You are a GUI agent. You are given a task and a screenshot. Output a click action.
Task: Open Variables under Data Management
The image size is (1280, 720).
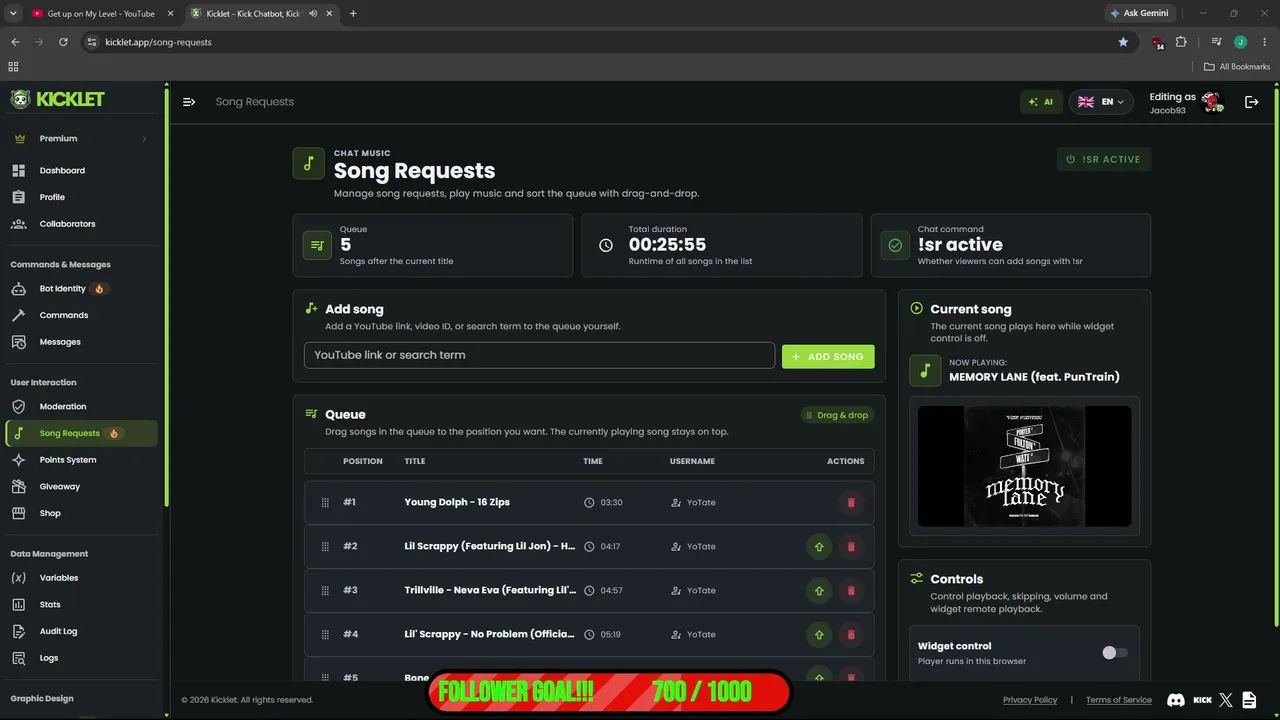[x=59, y=578]
